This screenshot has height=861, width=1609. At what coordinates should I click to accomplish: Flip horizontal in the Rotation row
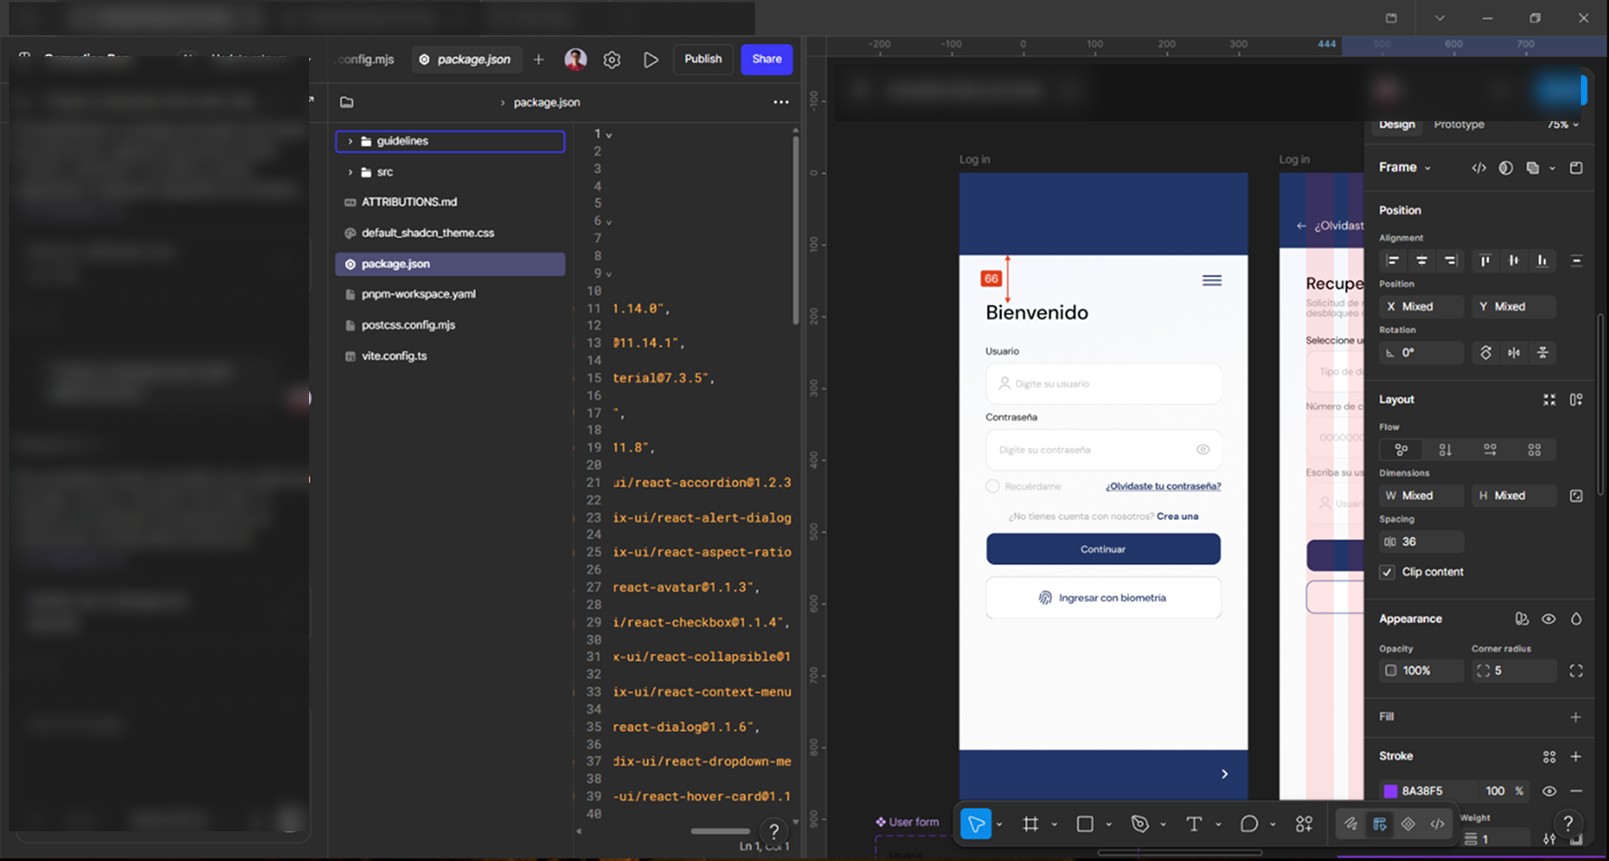tap(1514, 353)
